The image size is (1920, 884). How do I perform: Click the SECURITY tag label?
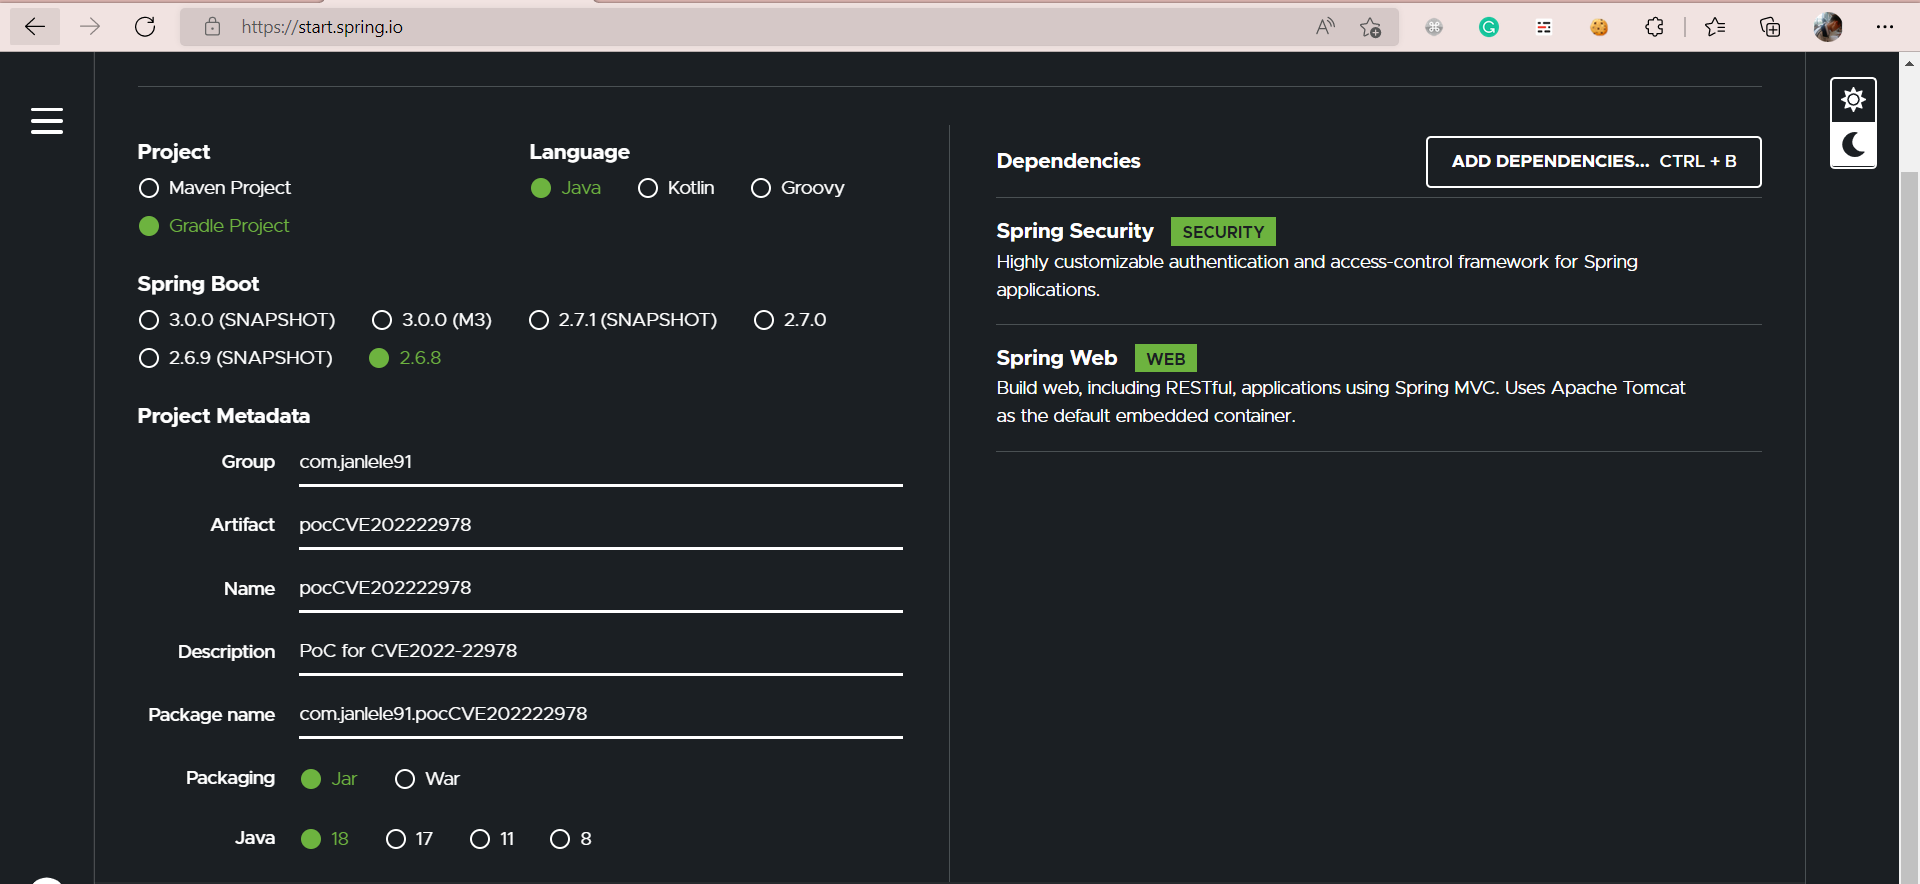coord(1223,232)
